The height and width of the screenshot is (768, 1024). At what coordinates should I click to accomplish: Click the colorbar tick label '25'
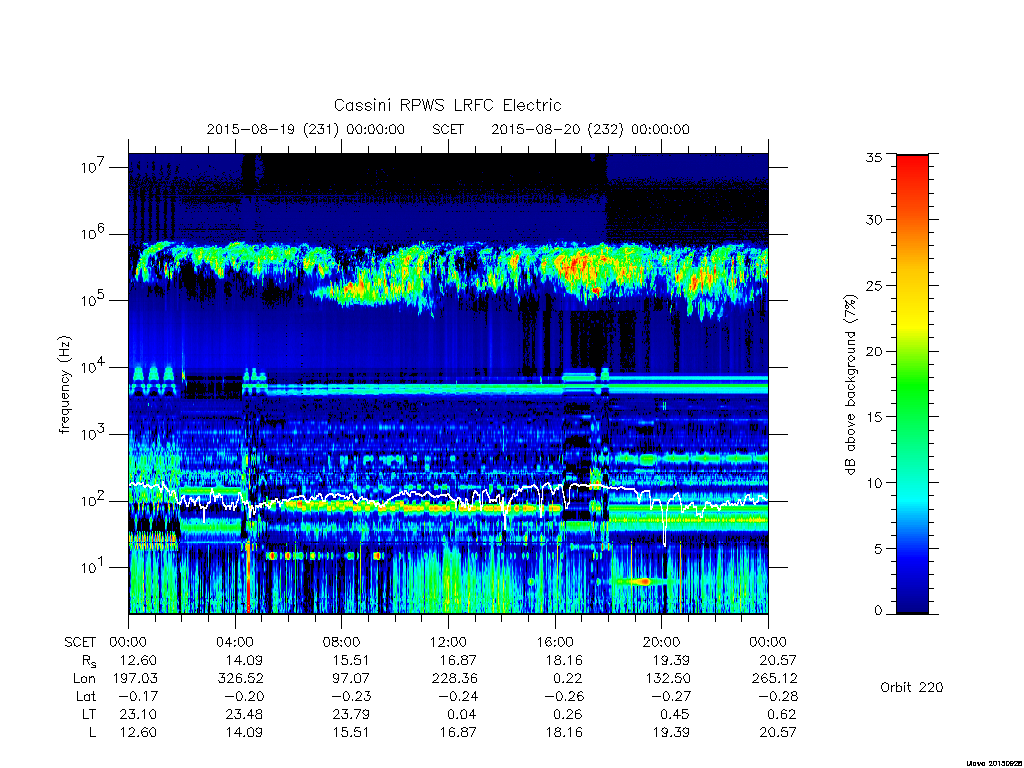point(873,286)
